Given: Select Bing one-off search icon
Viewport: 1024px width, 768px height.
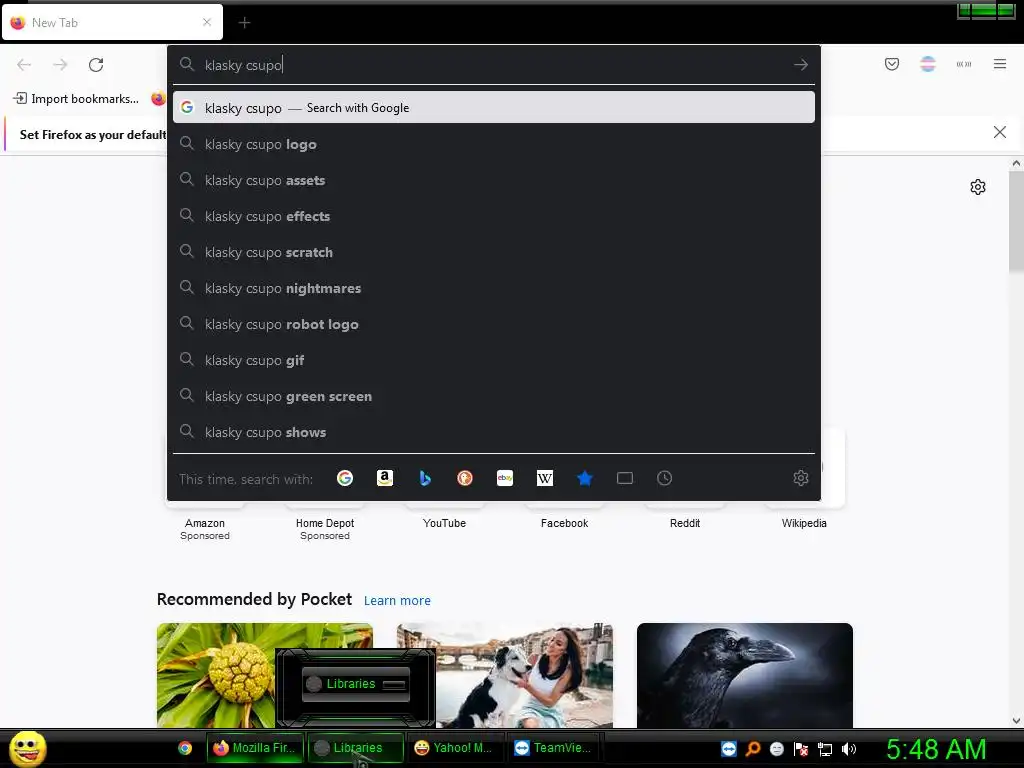Looking at the screenshot, I should coord(425,478).
